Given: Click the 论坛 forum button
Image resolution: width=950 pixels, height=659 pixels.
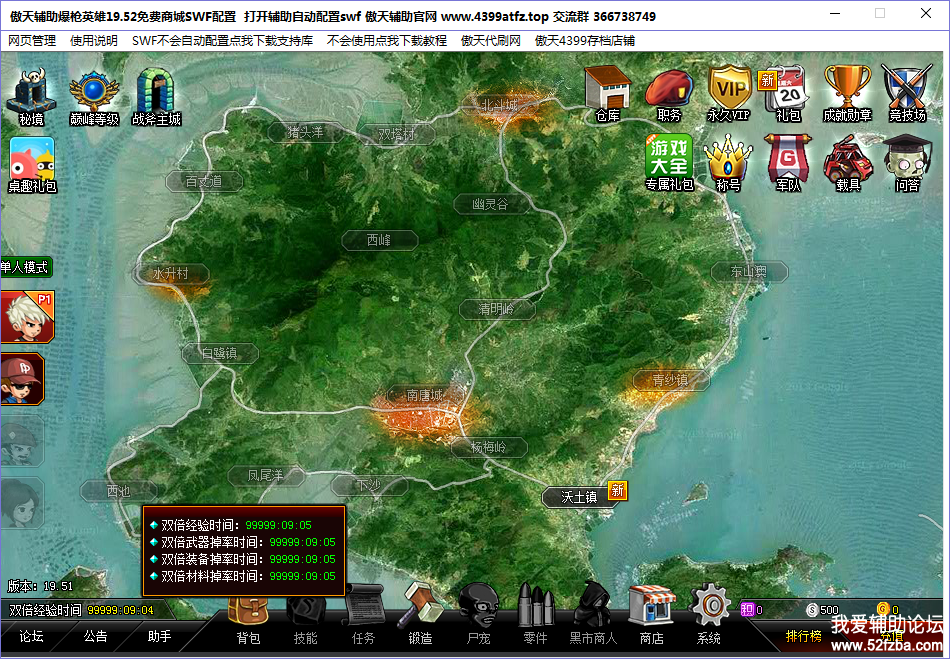Looking at the screenshot, I should pos(32,636).
